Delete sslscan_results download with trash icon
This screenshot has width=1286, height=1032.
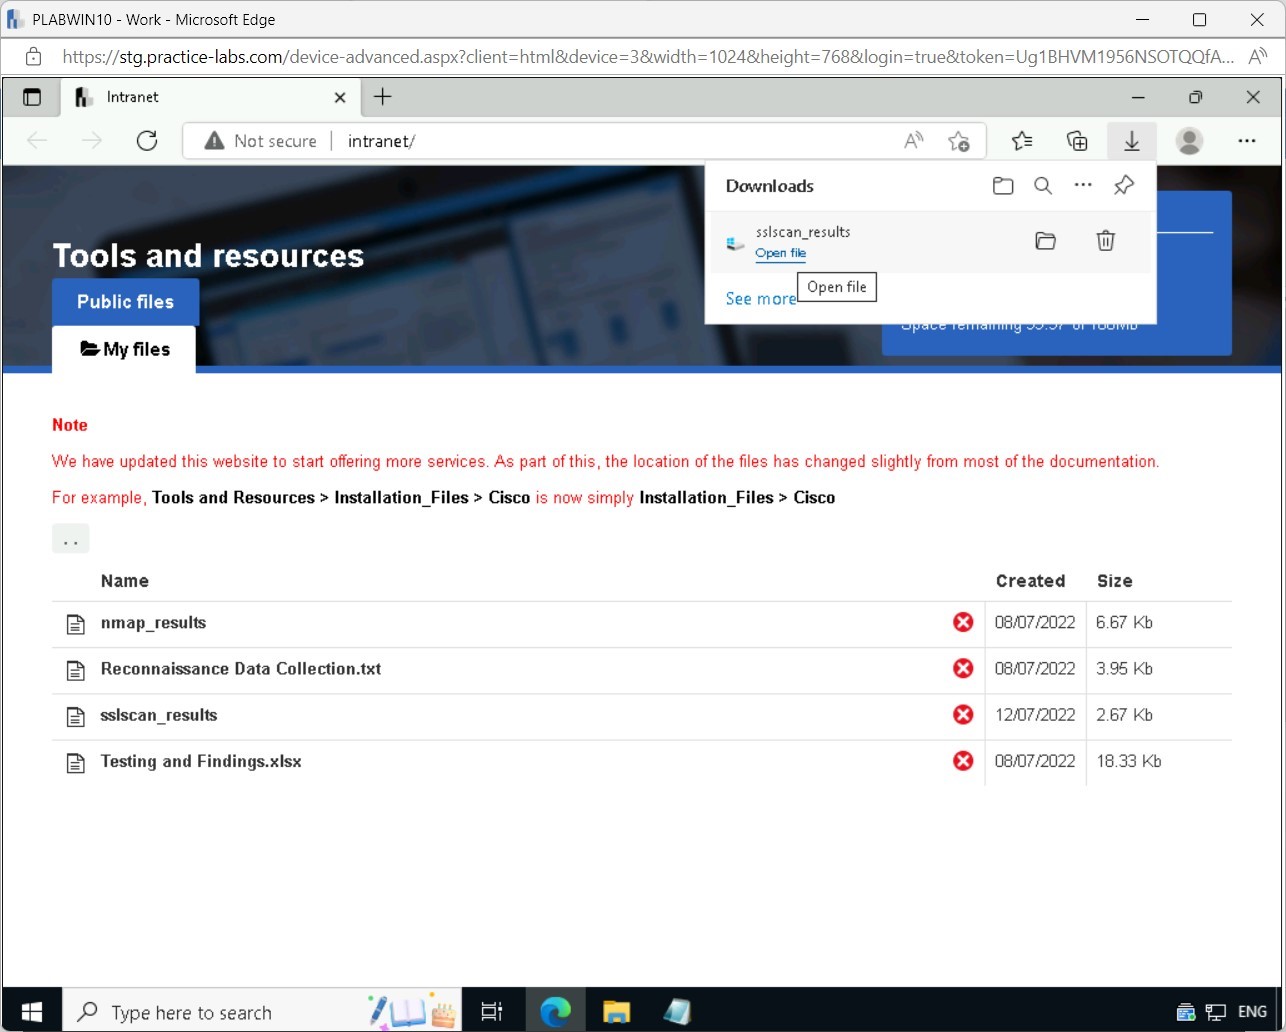(x=1105, y=241)
